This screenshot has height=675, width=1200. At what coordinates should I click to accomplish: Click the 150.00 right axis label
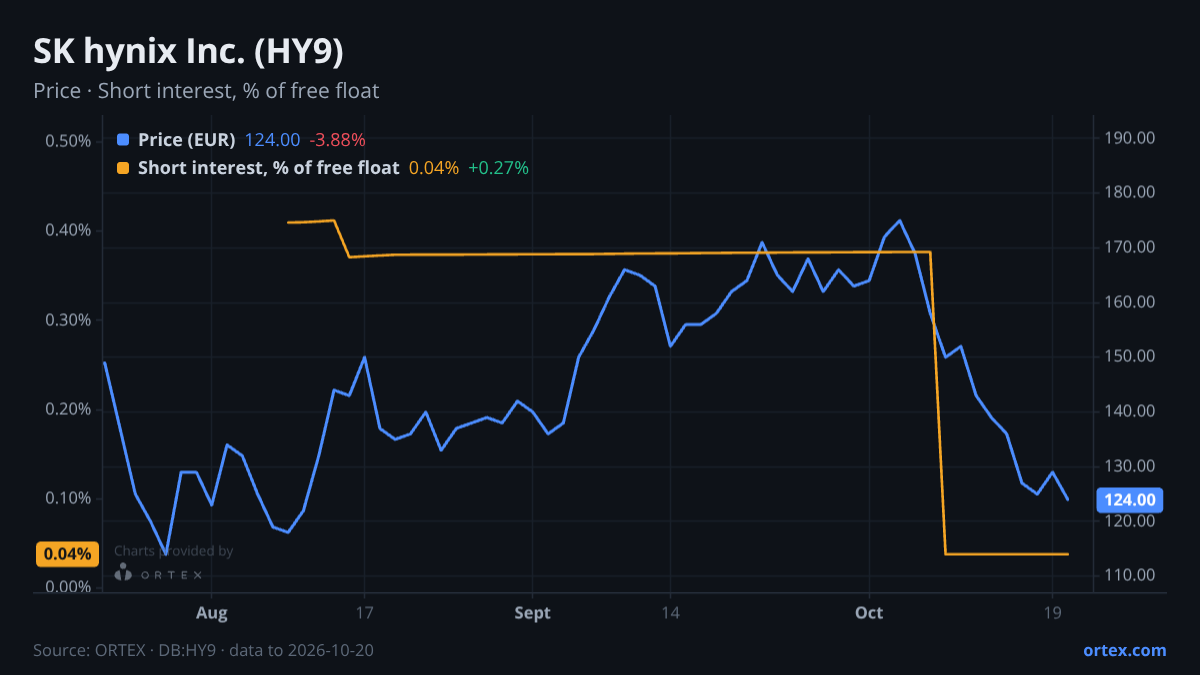(1130, 356)
